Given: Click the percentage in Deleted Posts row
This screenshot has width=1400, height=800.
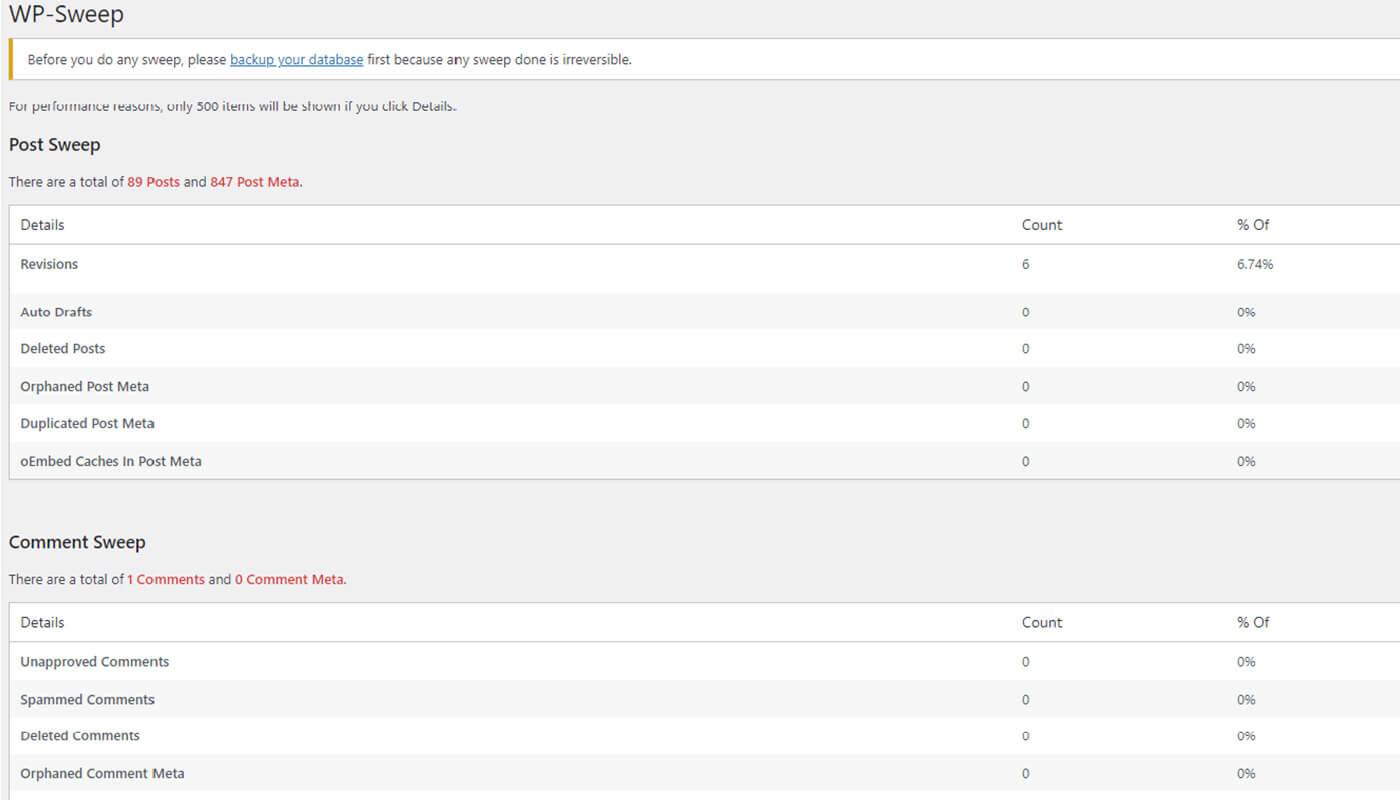Looking at the screenshot, I should click(x=1246, y=349).
